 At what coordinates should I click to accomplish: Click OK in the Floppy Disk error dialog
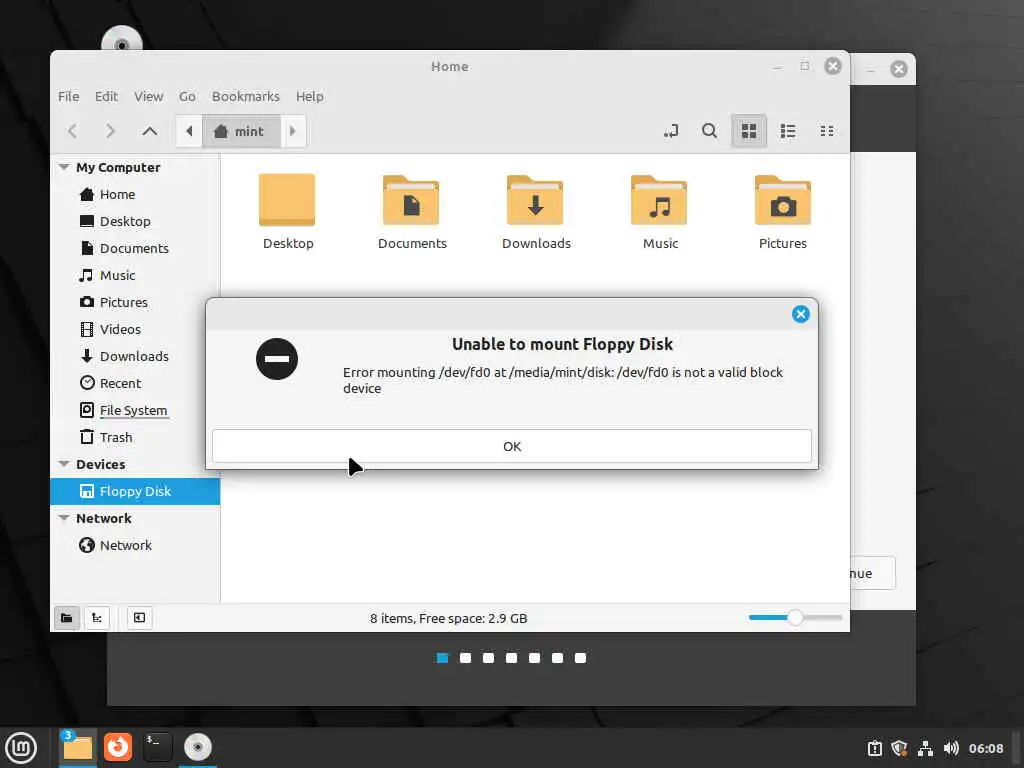(x=511, y=446)
